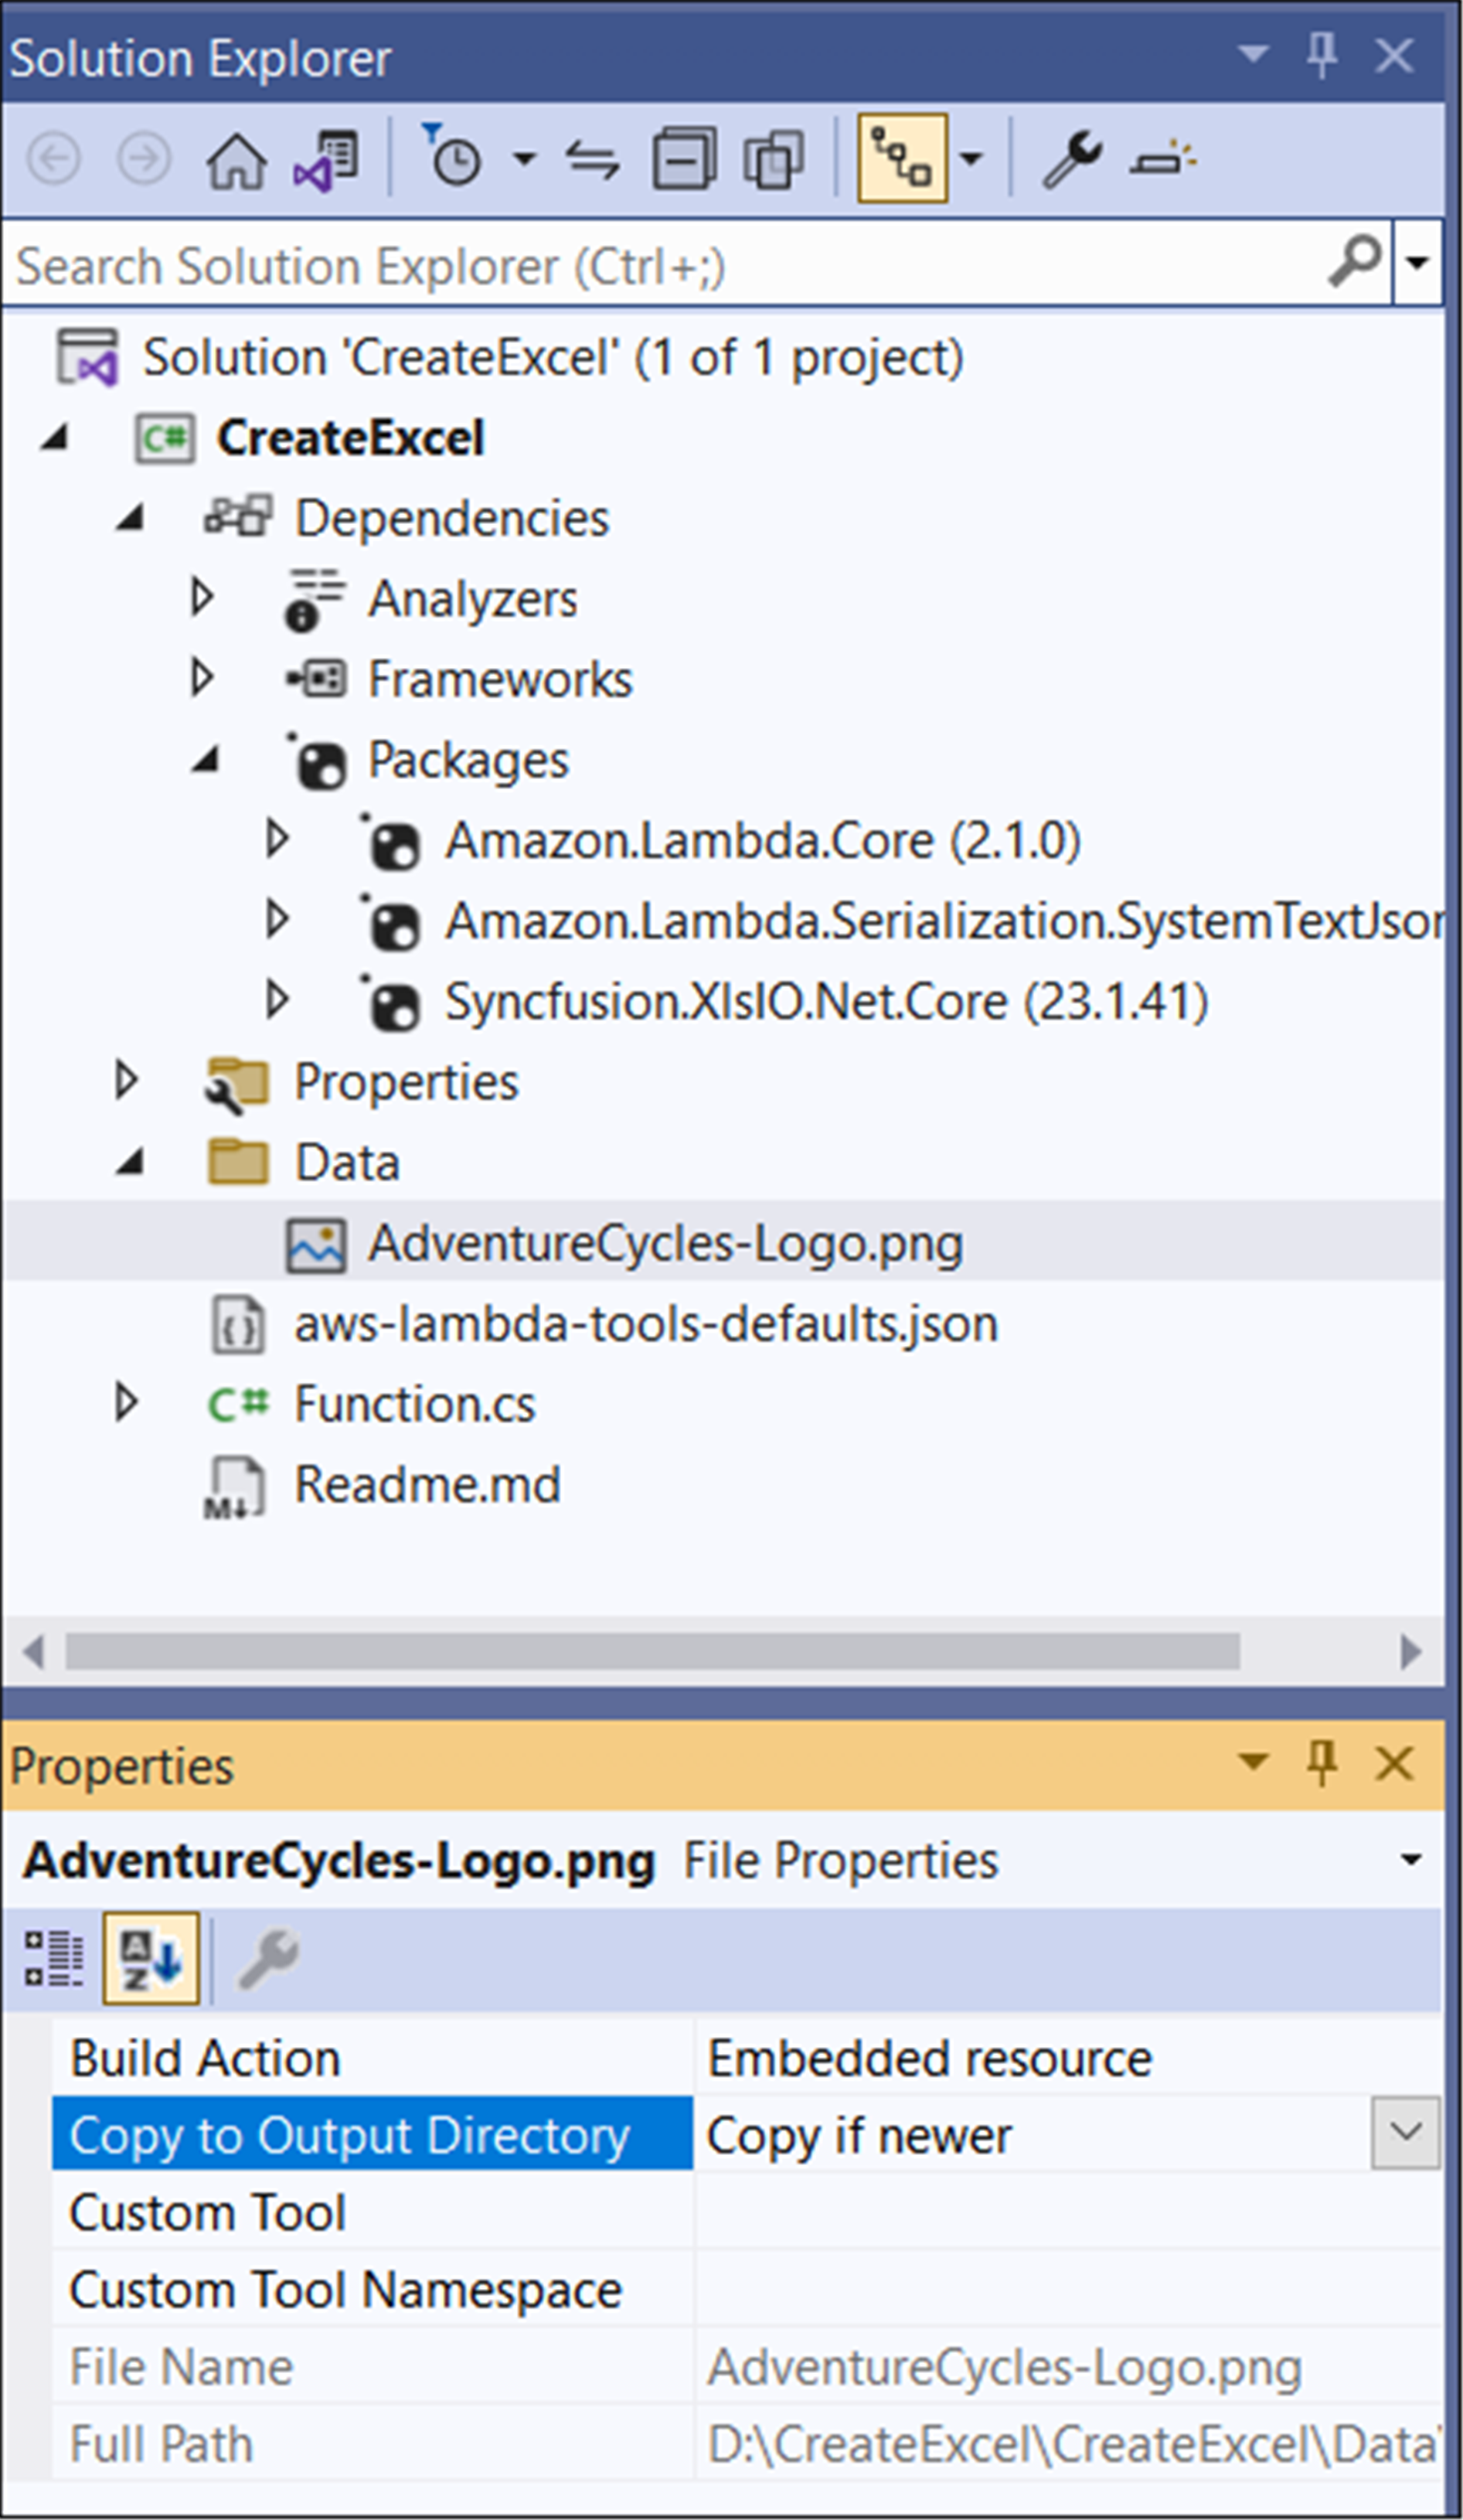Select Syncfusion.XlsIO.Net.Core (23.1.41) package
1463x2520 pixels.
click(x=827, y=1002)
